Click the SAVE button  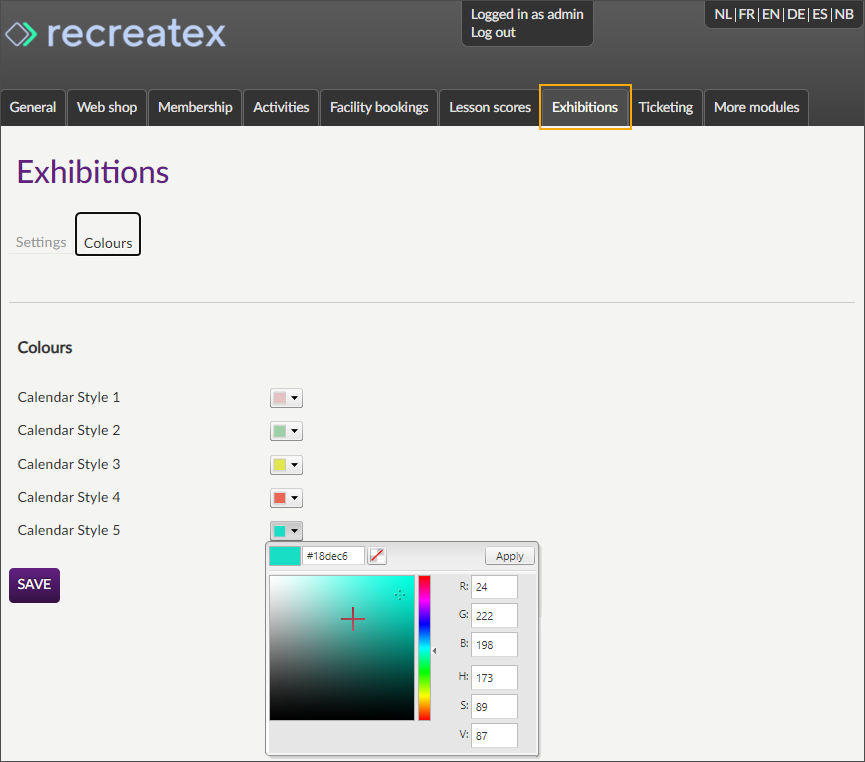(33, 585)
